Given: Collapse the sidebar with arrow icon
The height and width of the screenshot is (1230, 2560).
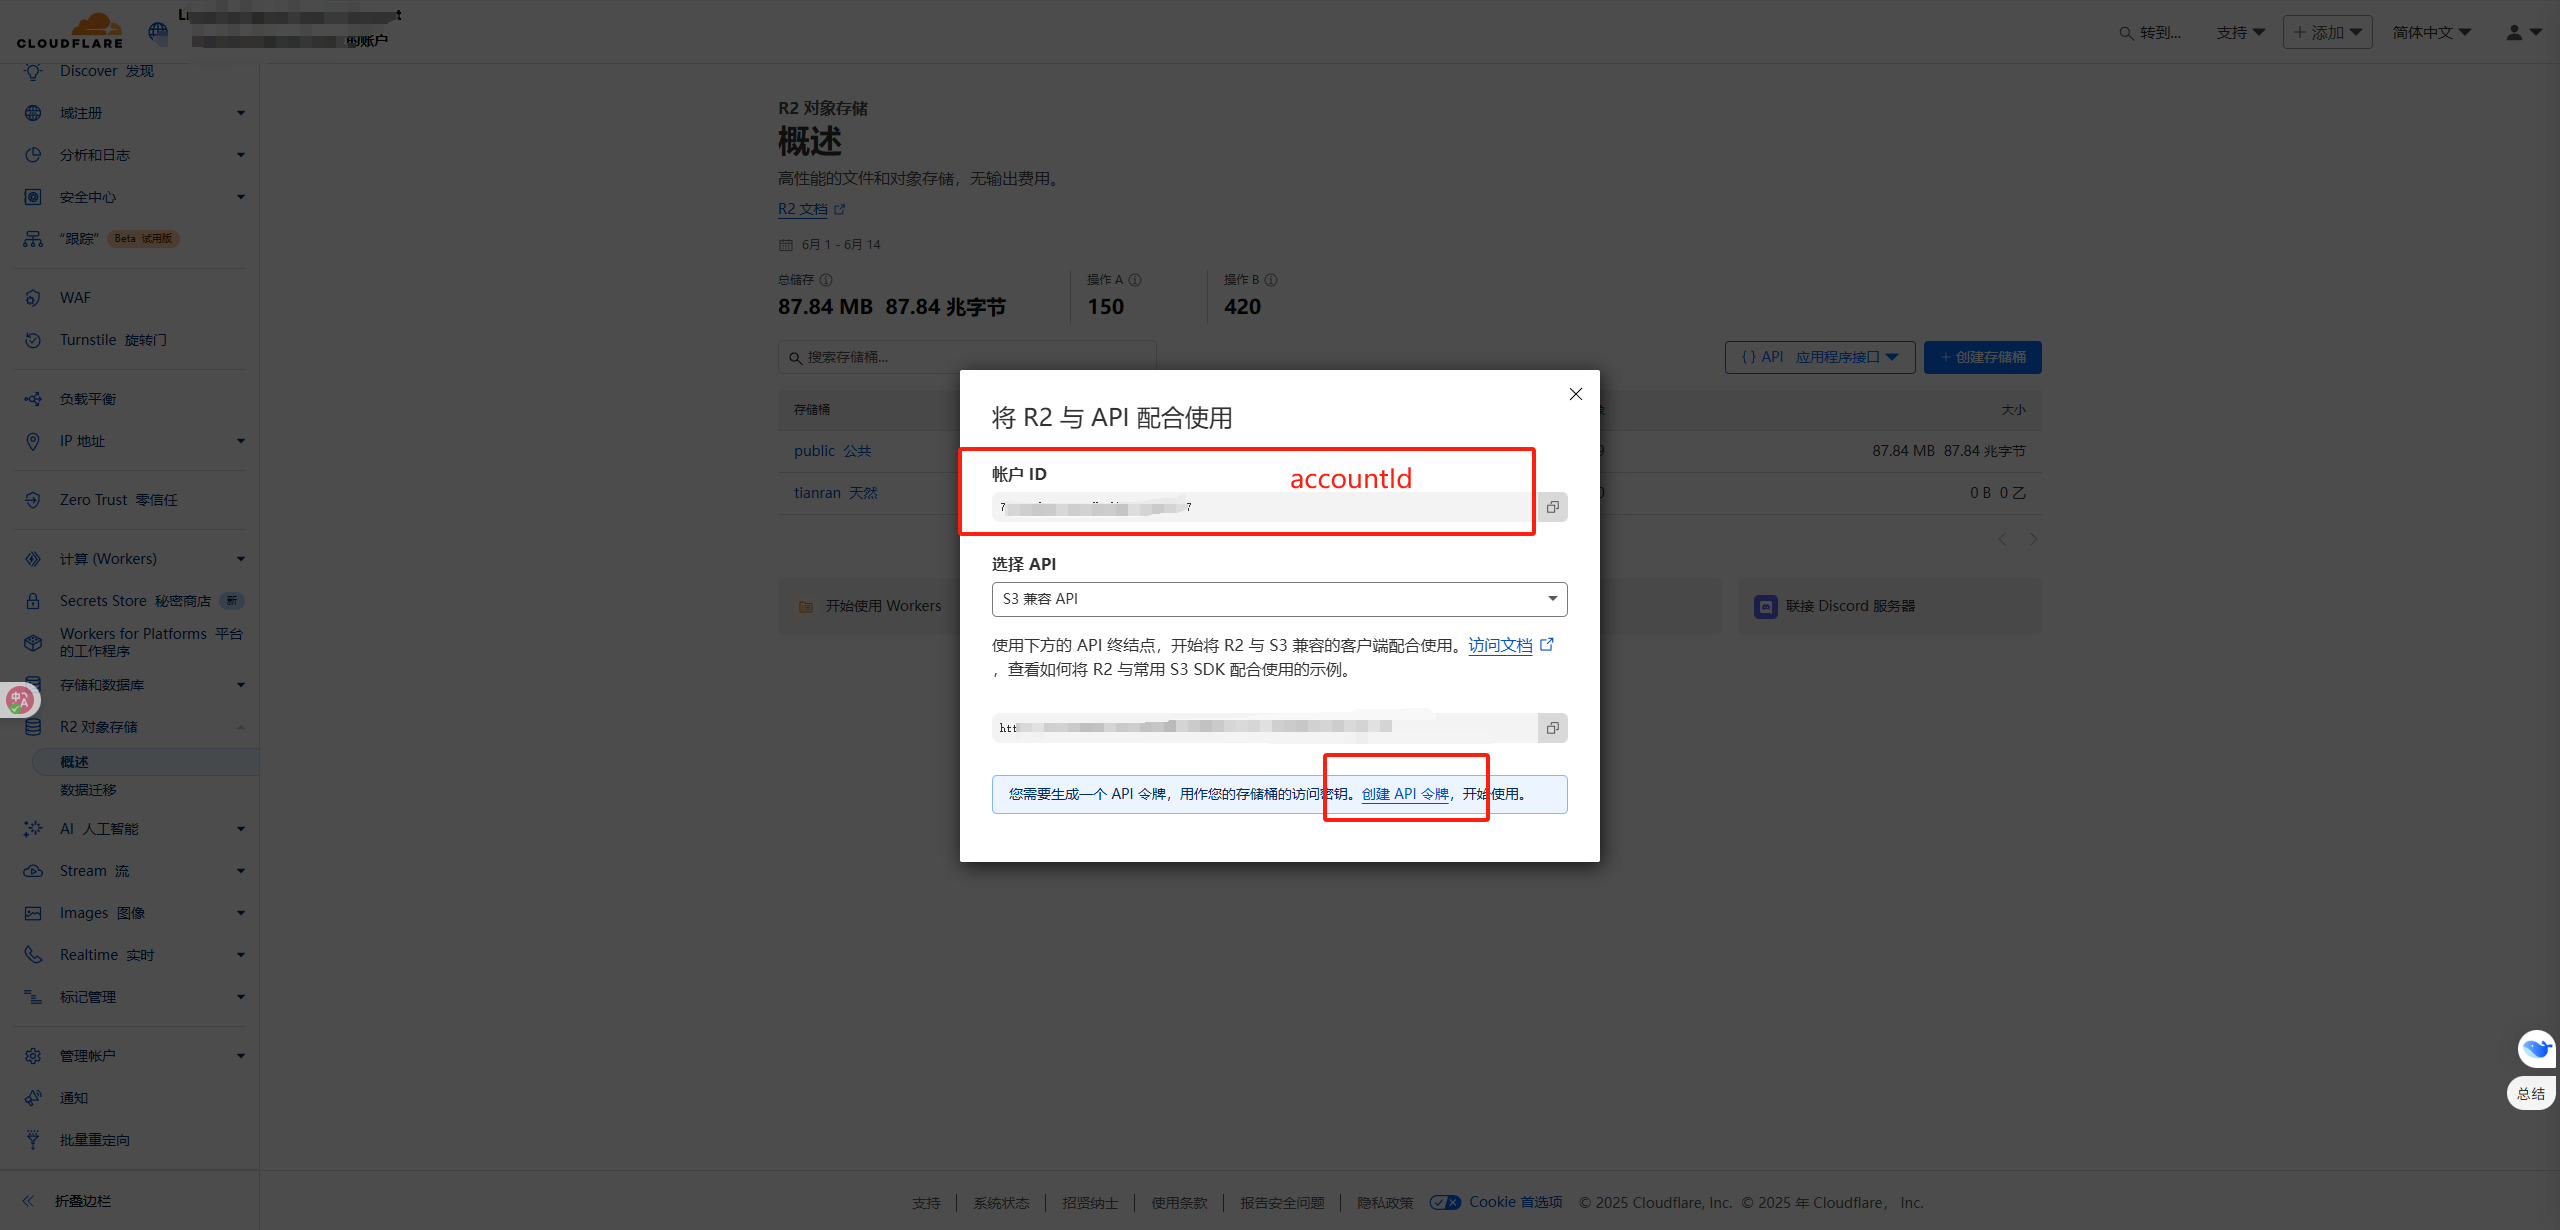Looking at the screenshot, I should (28, 1201).
